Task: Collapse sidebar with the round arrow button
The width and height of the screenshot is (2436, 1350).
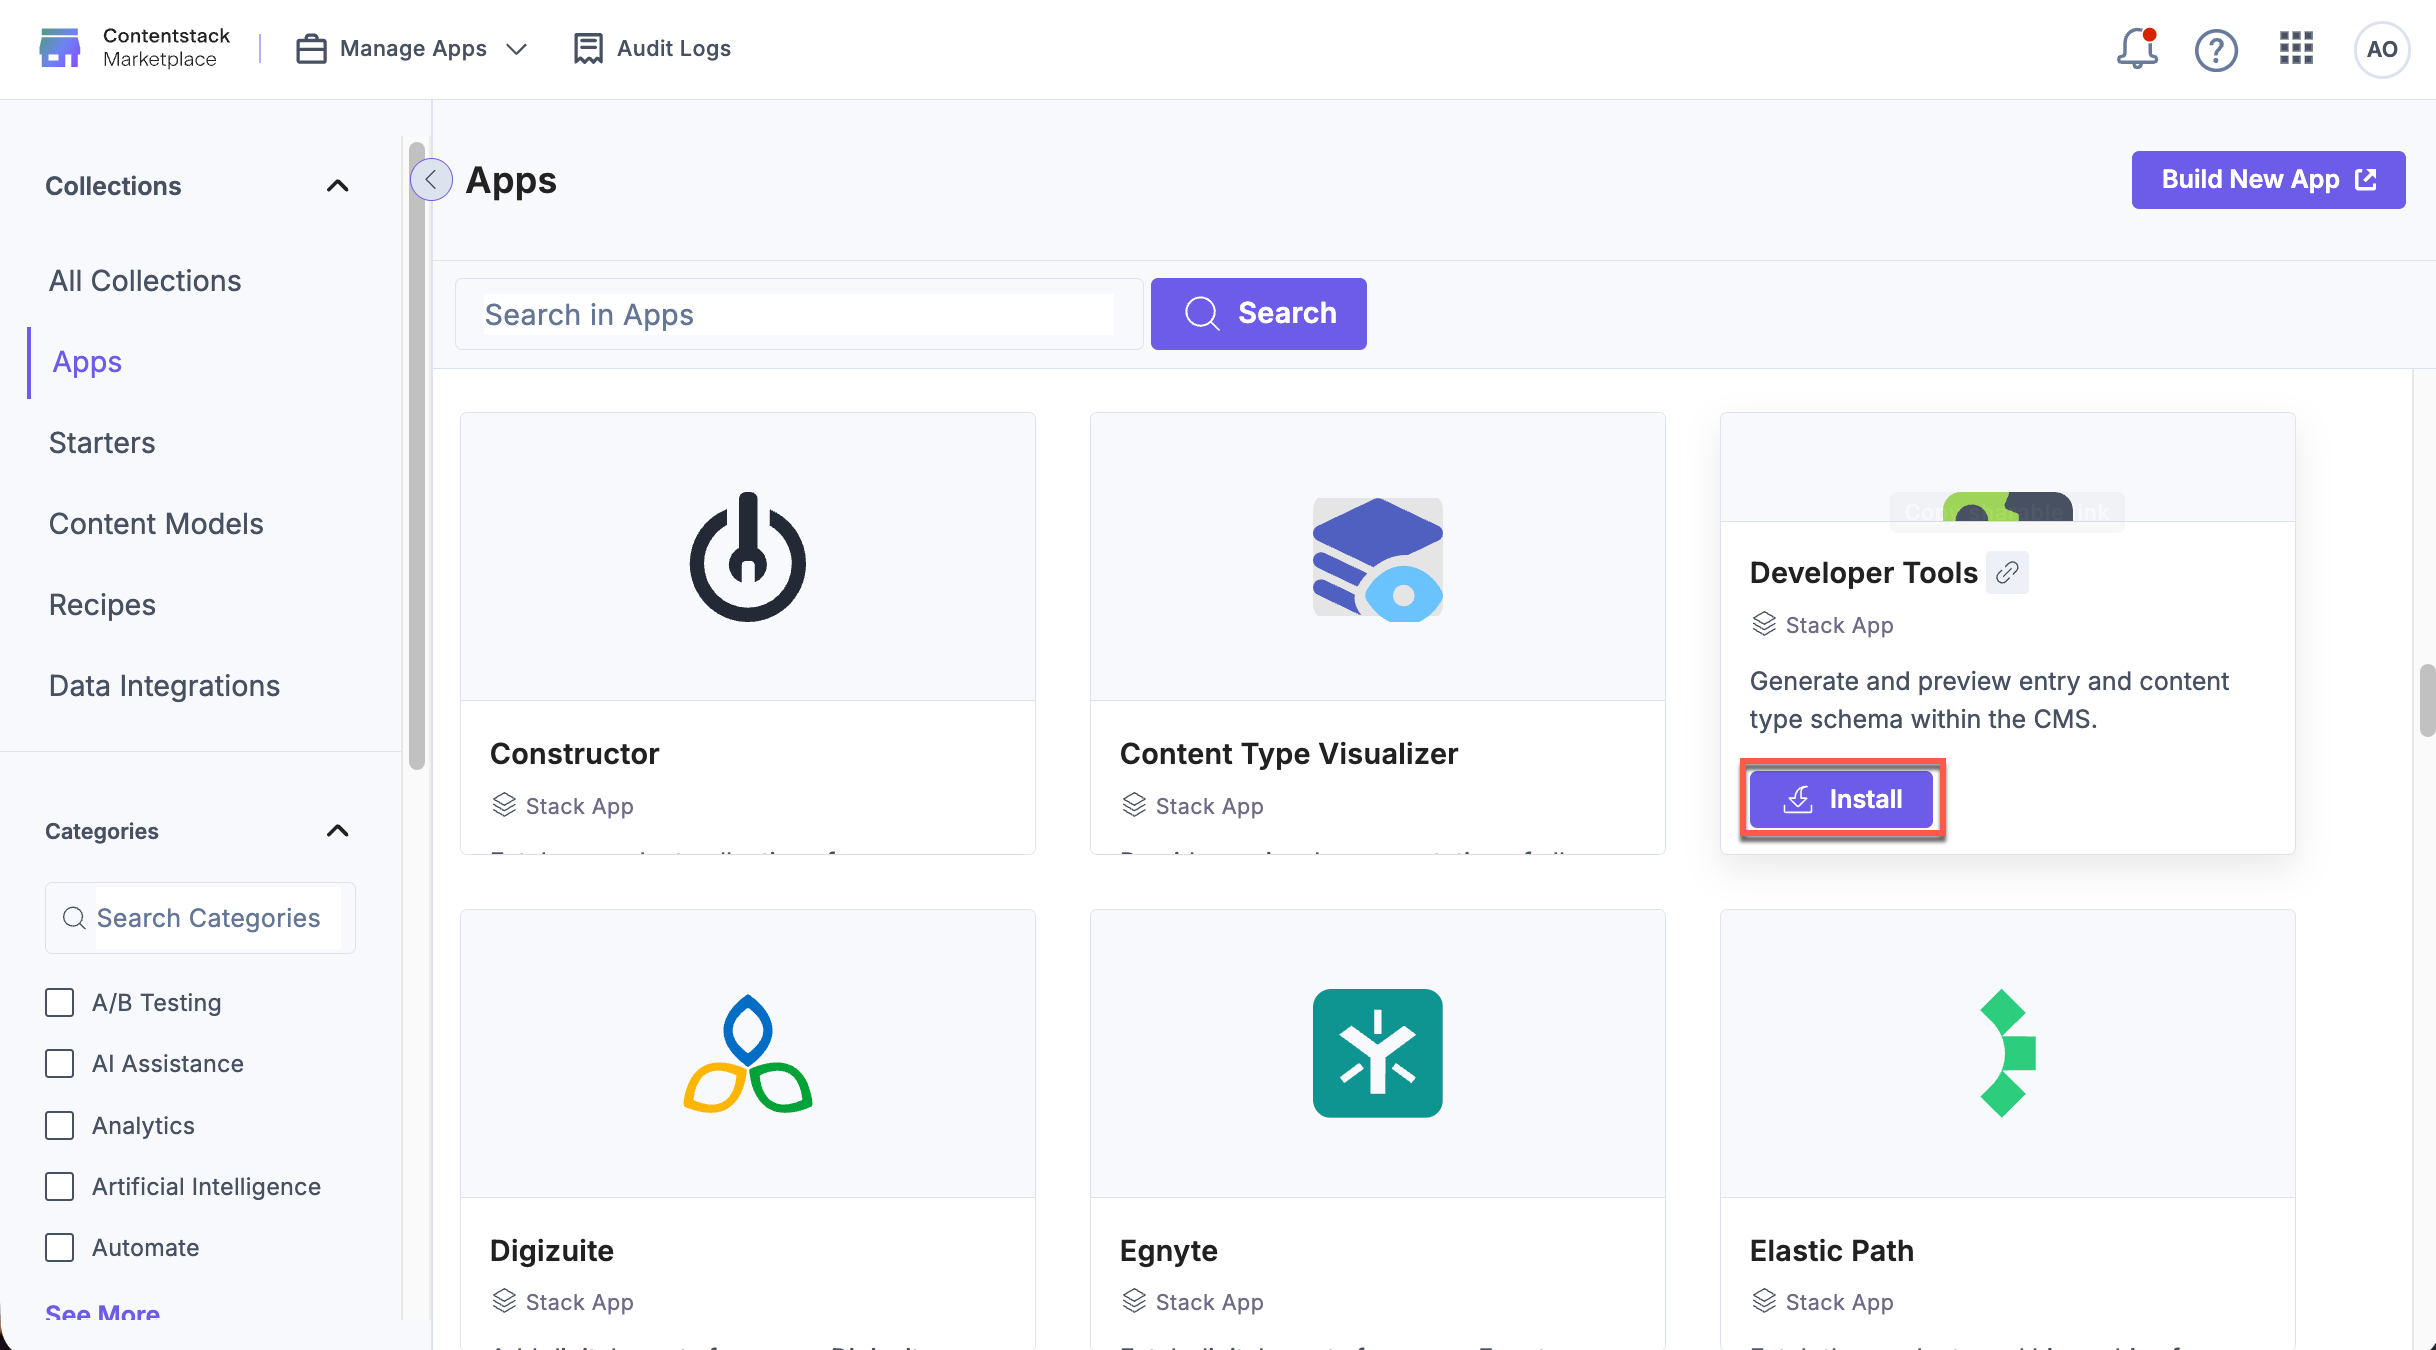Action: point(431,180)
